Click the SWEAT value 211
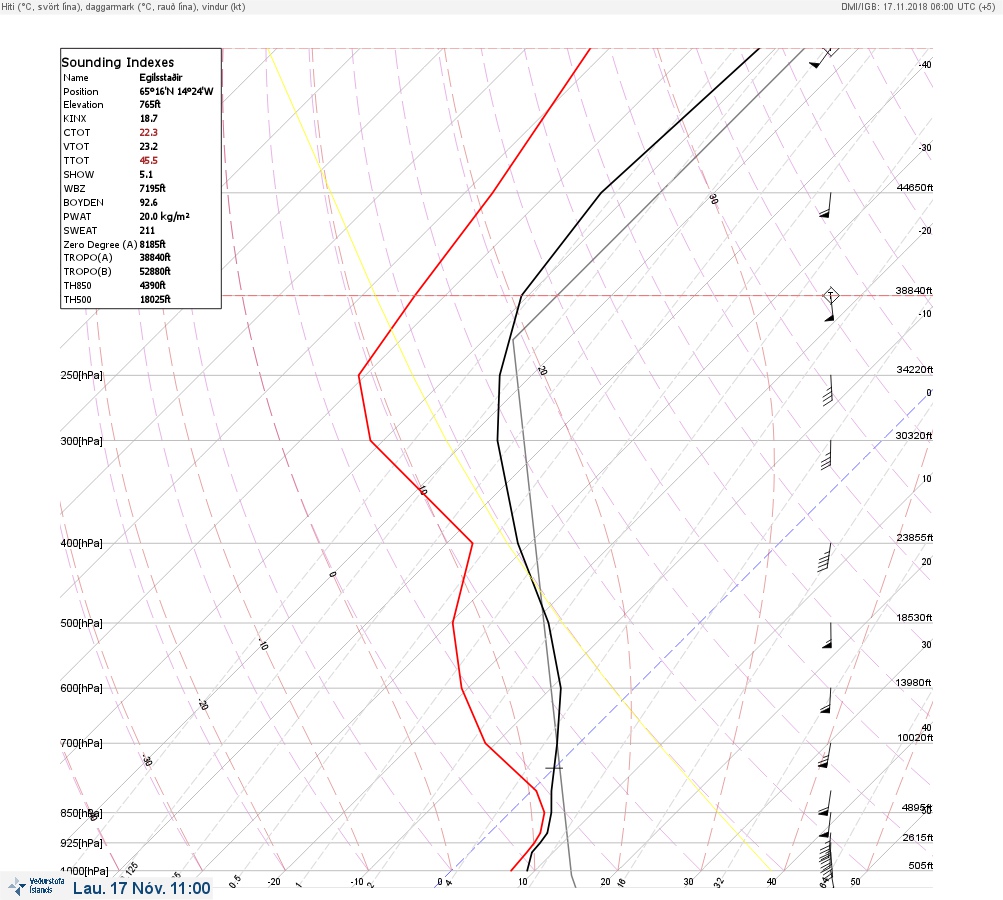This screenshot has height=900, width=1003. [147, 230]
